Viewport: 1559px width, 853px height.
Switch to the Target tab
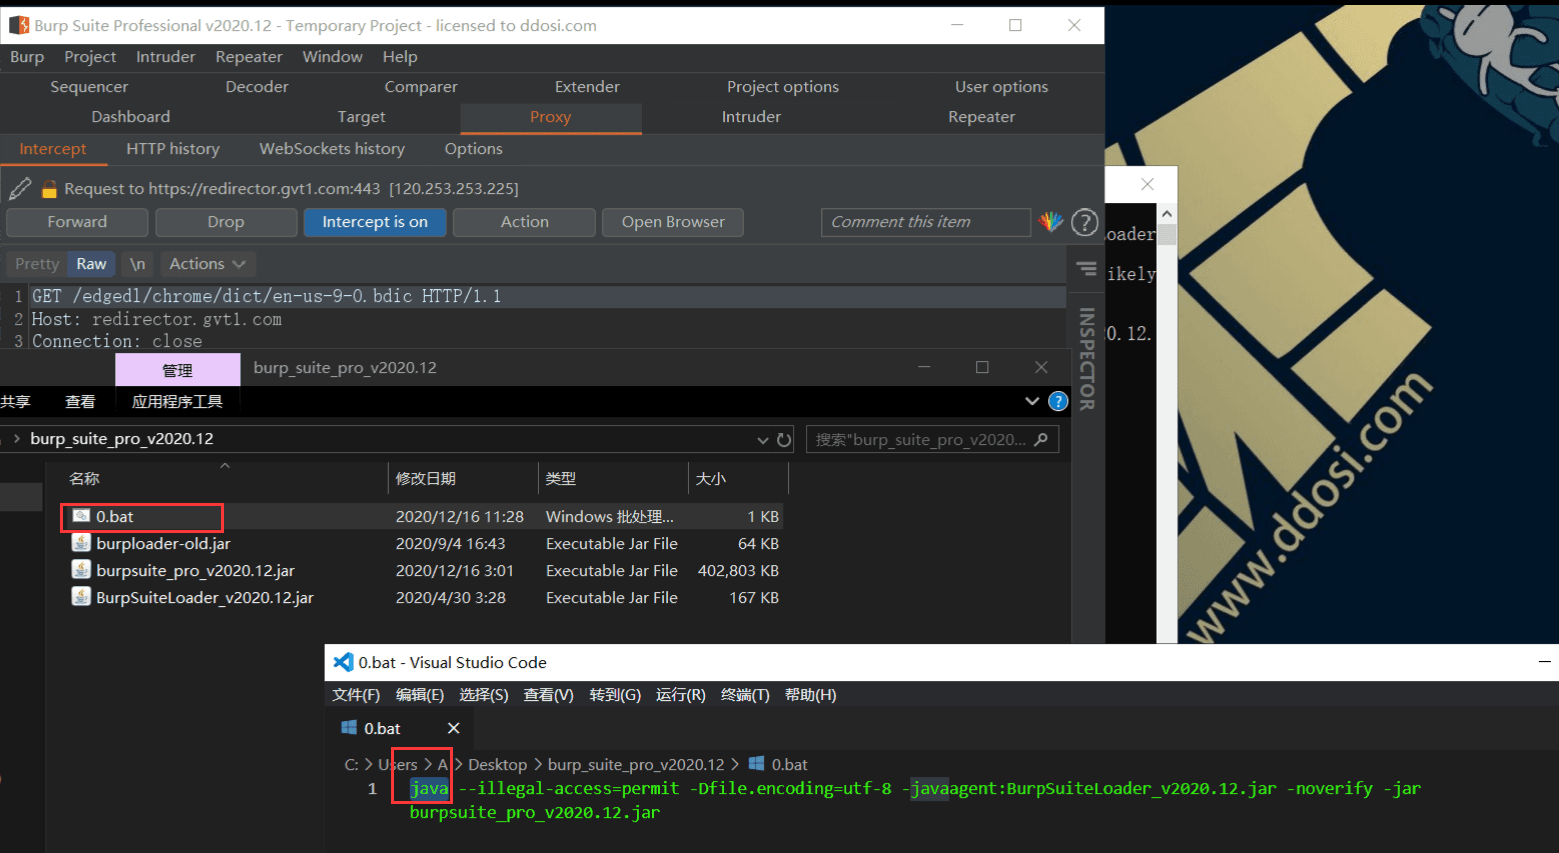[361, 117]
